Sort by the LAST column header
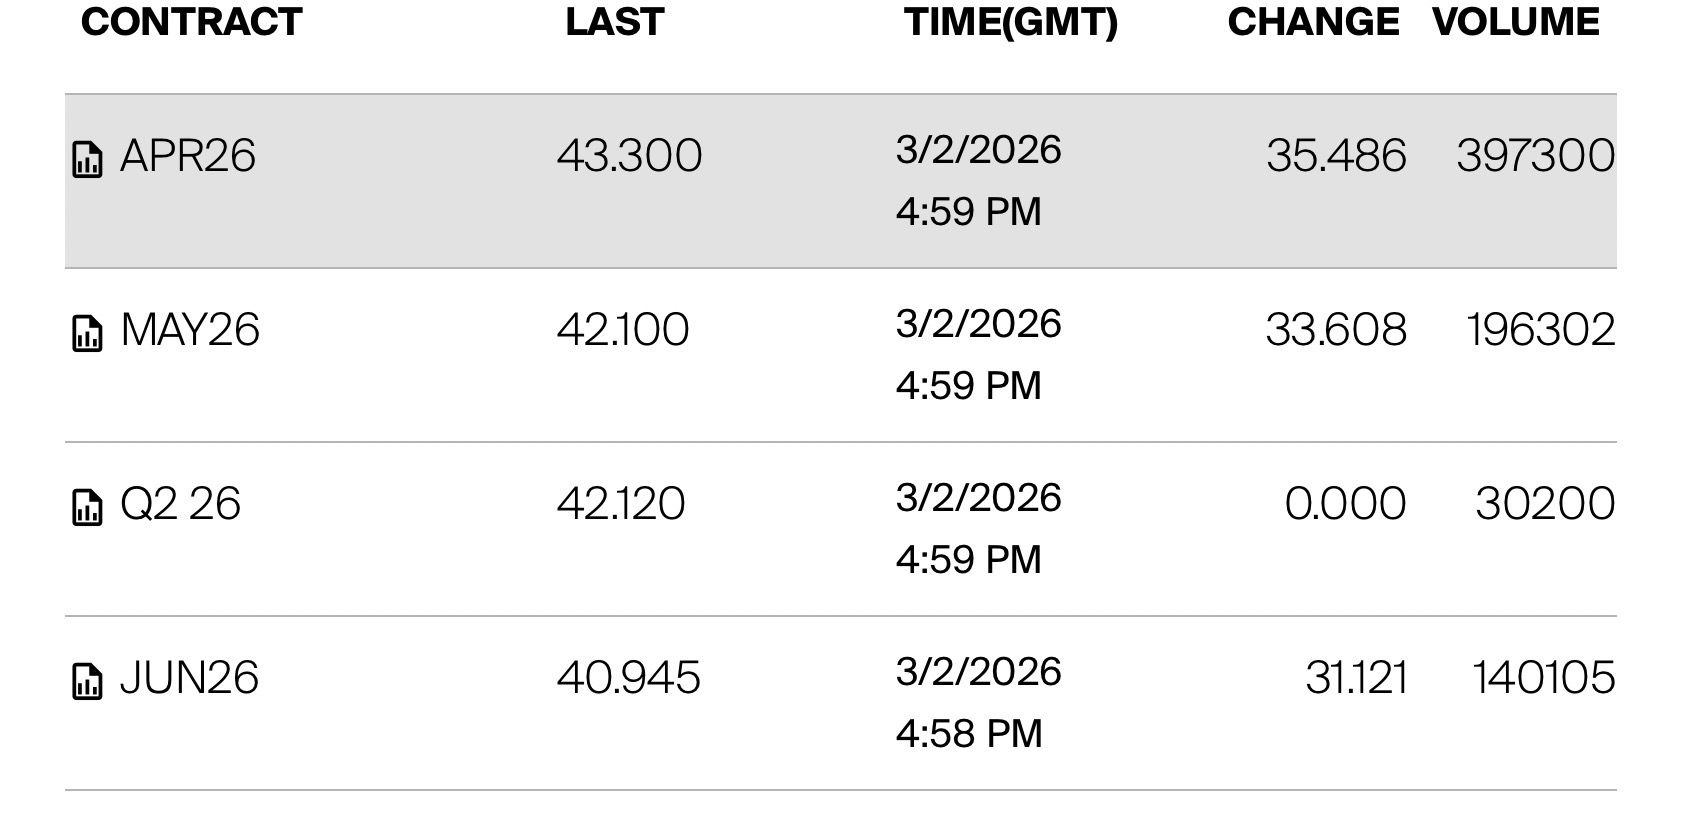 tap(614, 22)
